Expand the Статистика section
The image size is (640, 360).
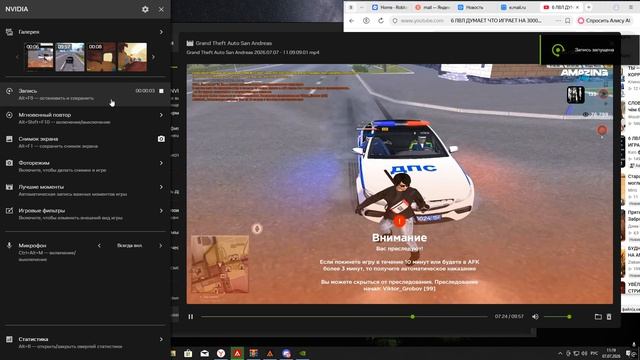point(161,339)
